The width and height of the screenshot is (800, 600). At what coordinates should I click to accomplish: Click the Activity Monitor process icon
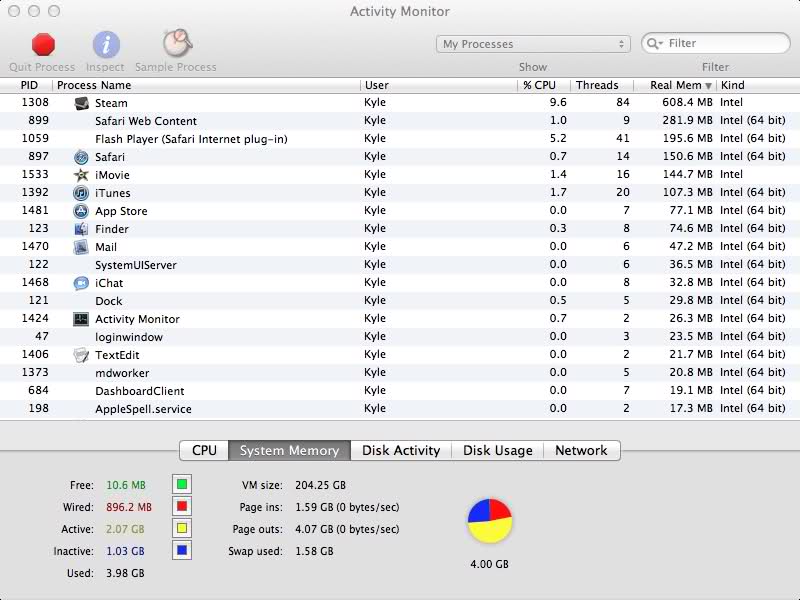pyautogui.click(x=81, y=319)
